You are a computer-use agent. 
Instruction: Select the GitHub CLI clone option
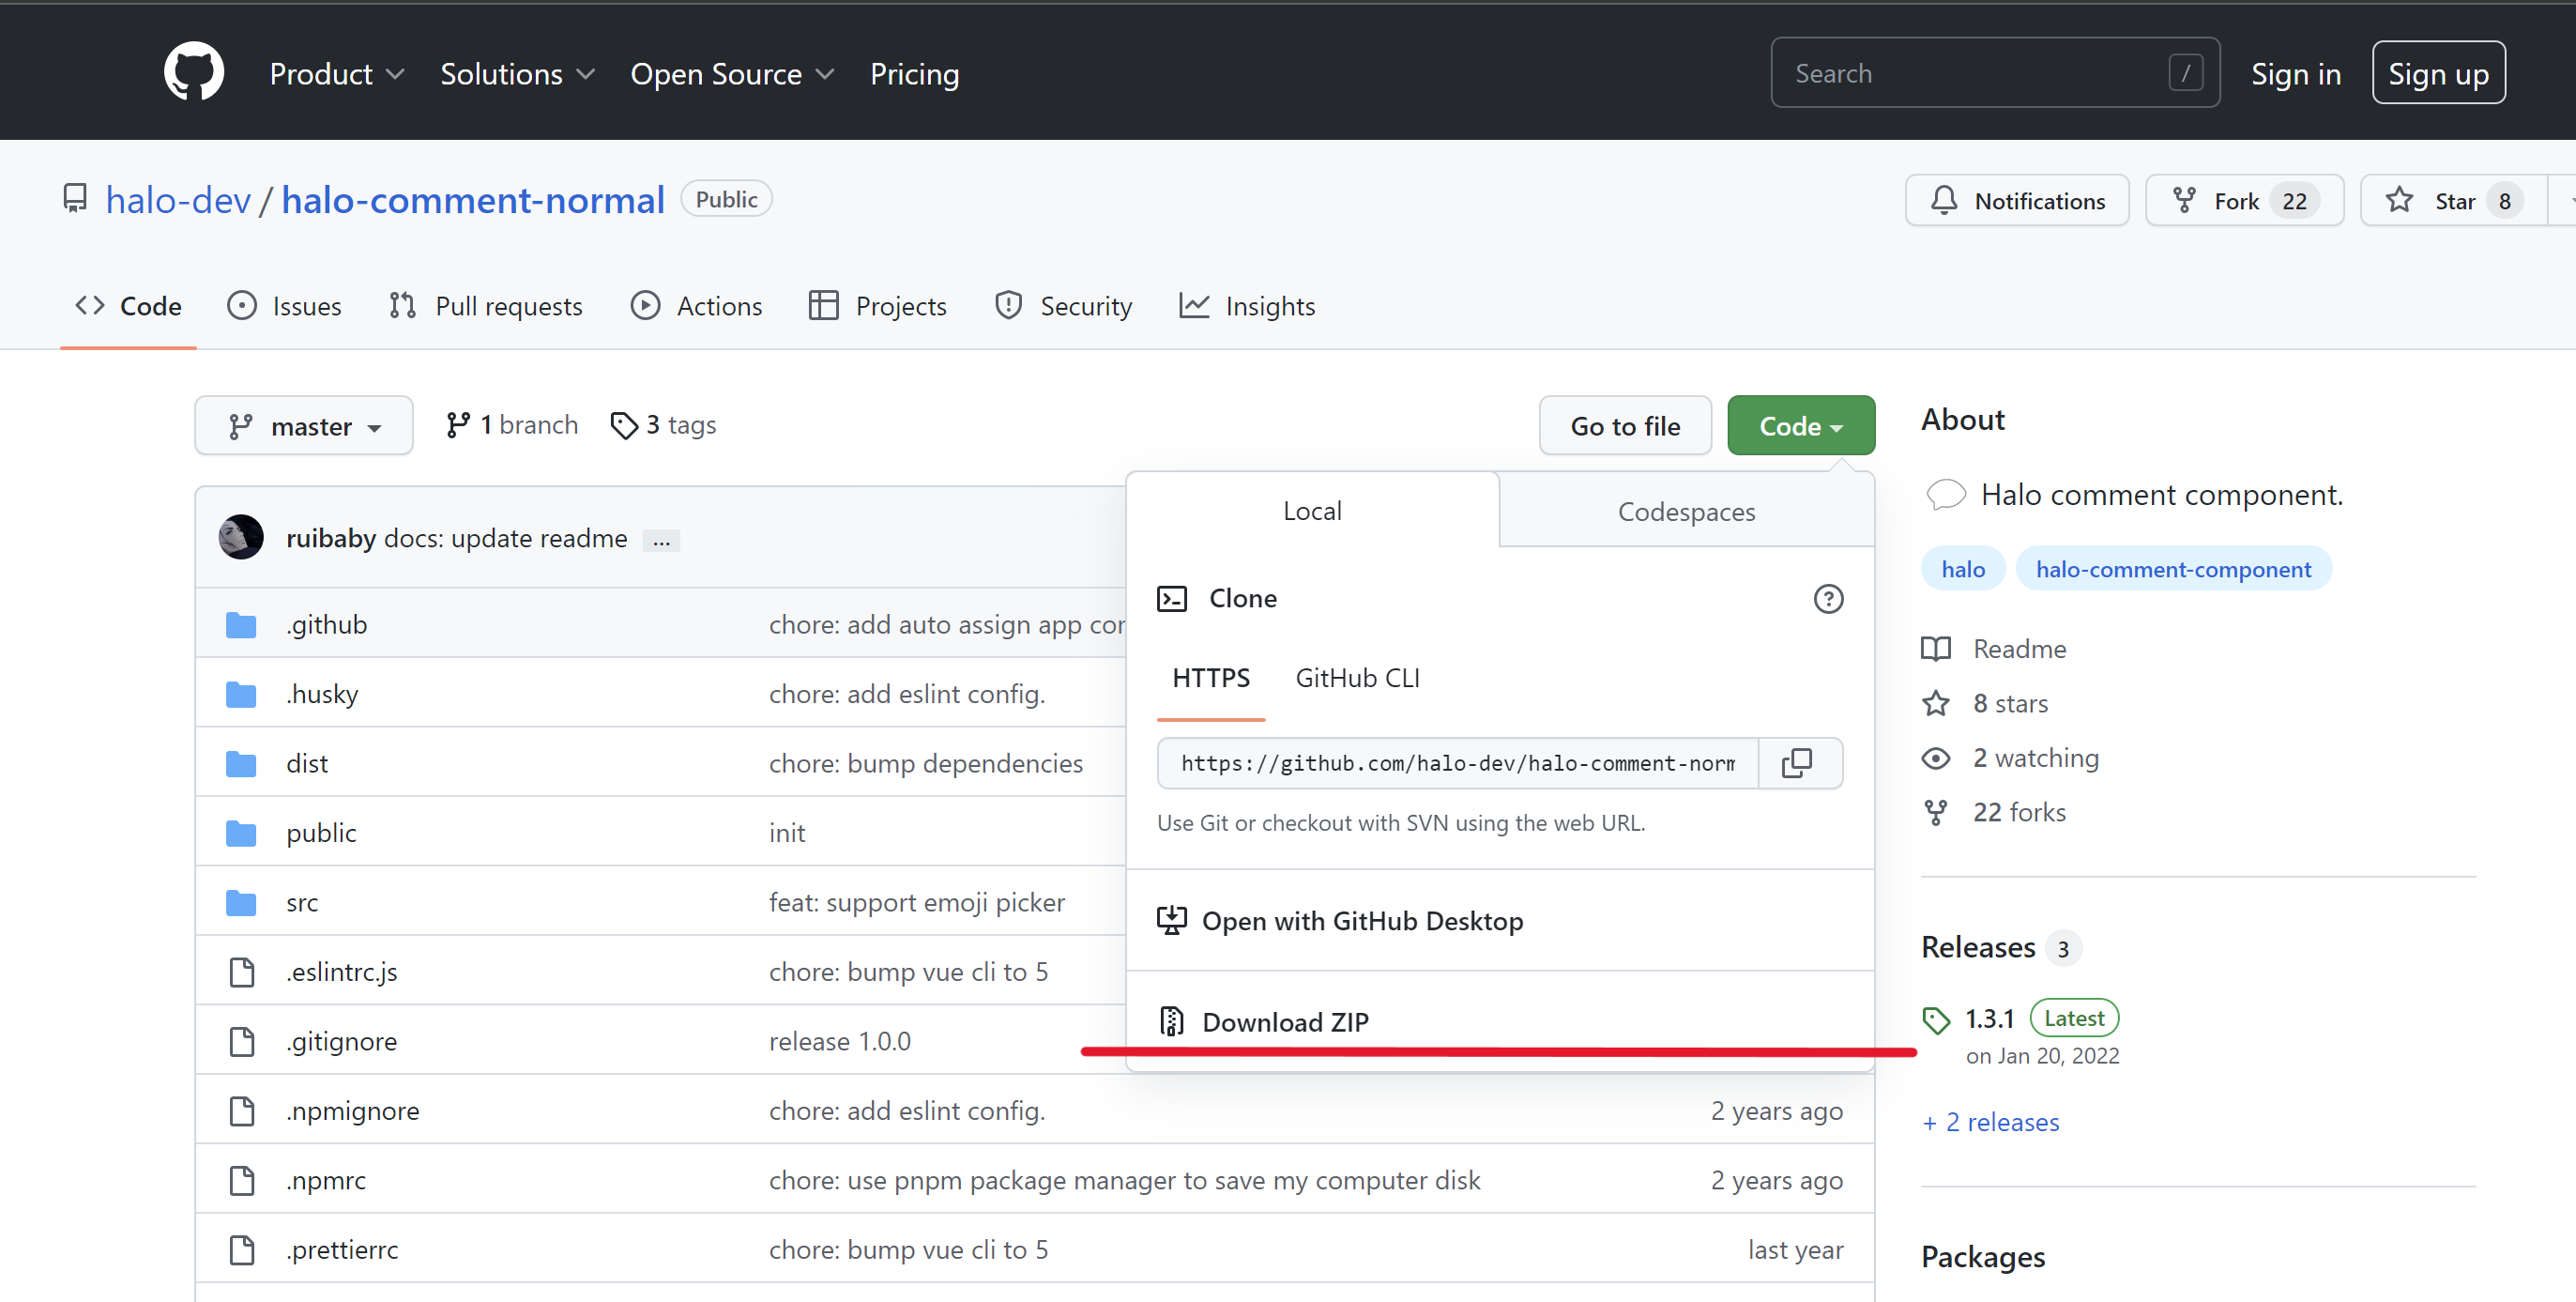[x=1357, y=678]
